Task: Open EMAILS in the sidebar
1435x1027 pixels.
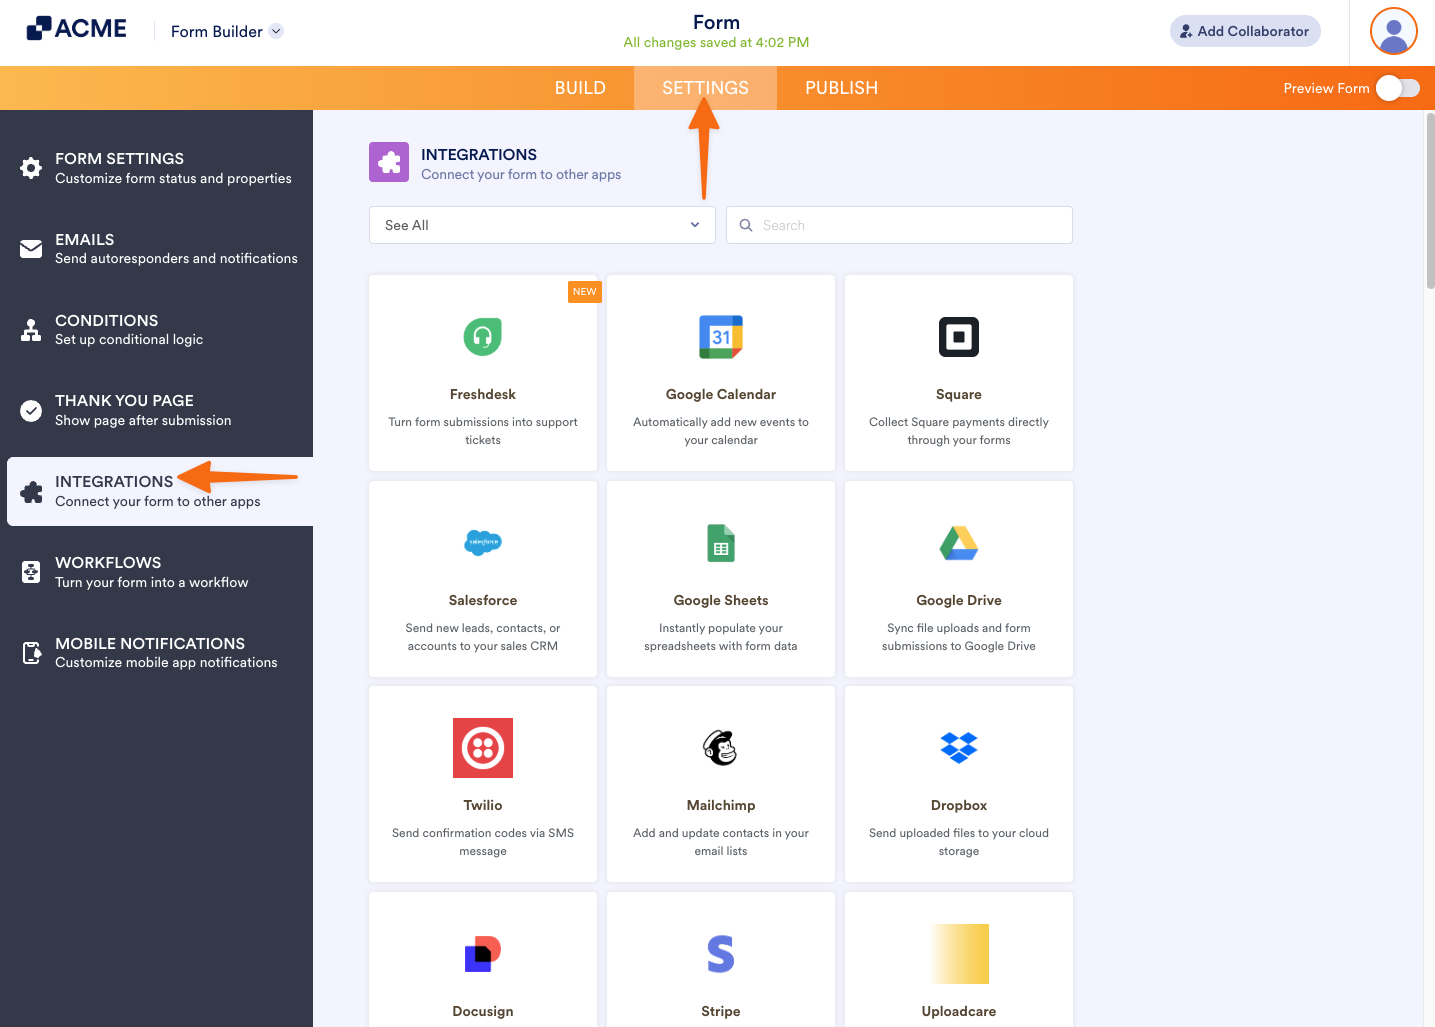Action: pyautogui.click(x=160, y=248)
